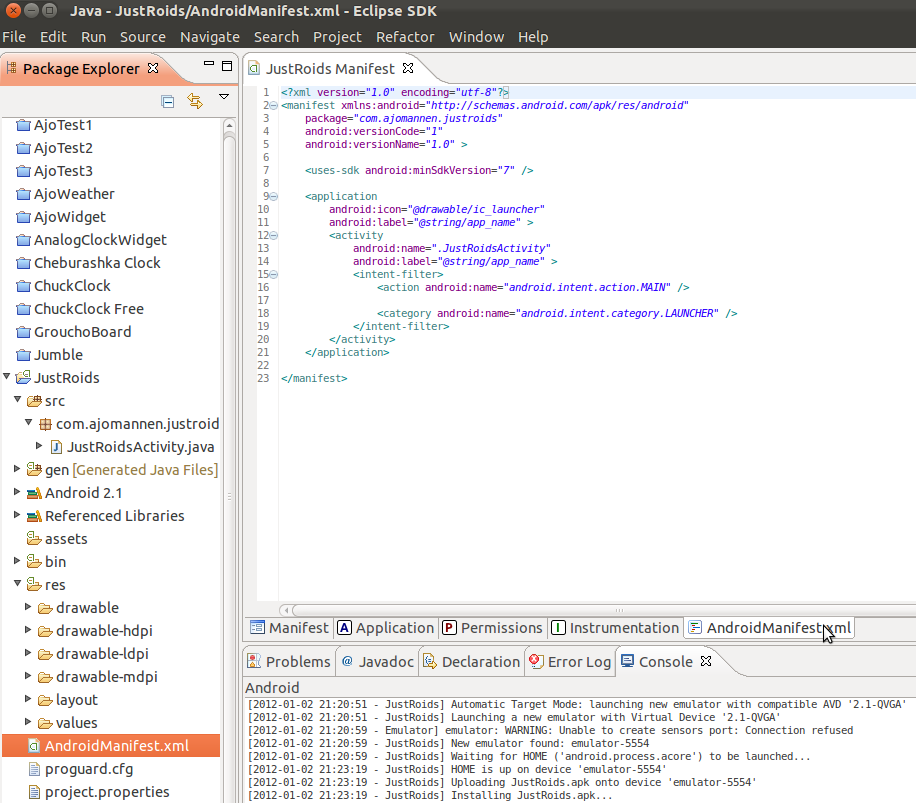Expand the layout folder node
This screenshot has height=803, width=916.
28,698
